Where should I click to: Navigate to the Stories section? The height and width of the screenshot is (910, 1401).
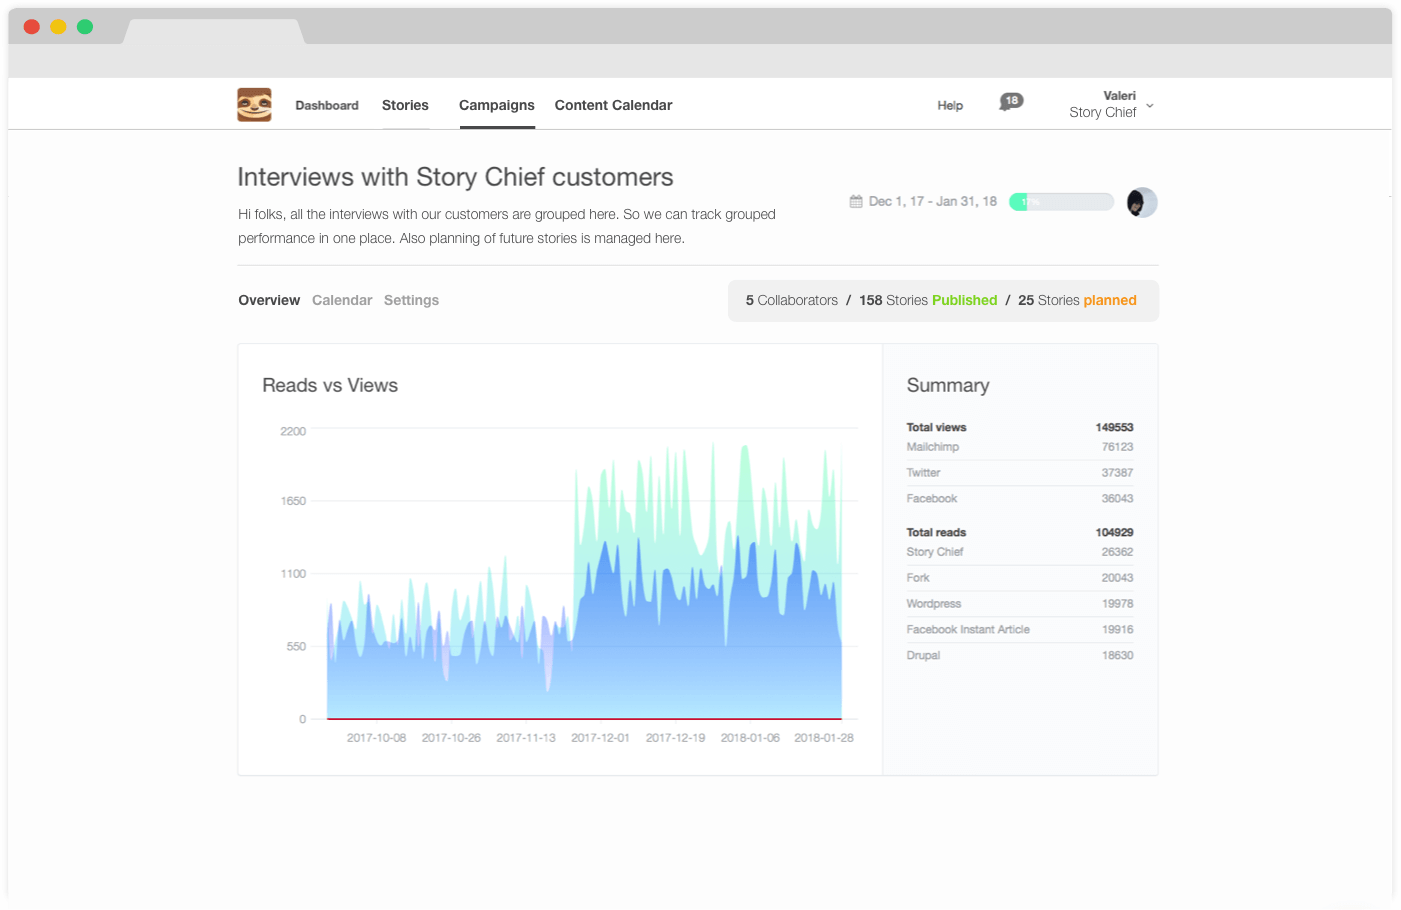[405, 105]
